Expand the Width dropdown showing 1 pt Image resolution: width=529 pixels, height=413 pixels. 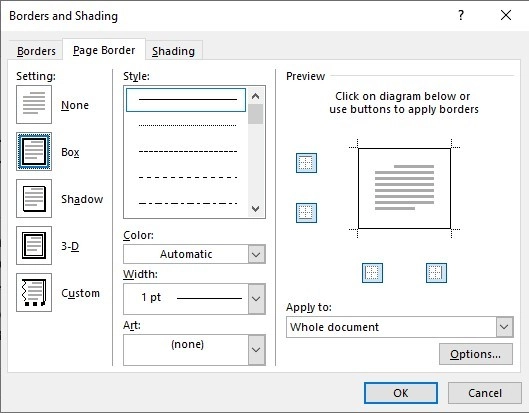coord(194,299)
